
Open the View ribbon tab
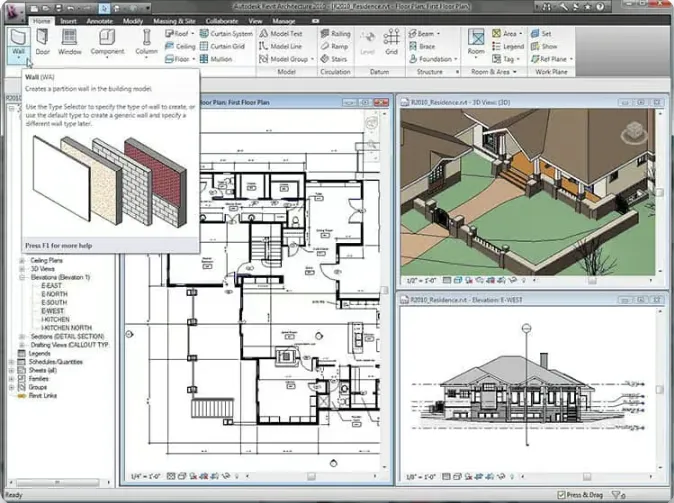255,21
